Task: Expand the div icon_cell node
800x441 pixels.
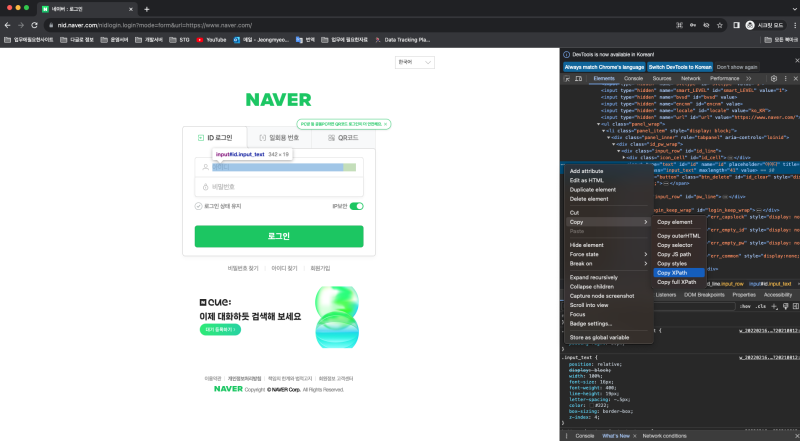Action: (x=623, y=158)
